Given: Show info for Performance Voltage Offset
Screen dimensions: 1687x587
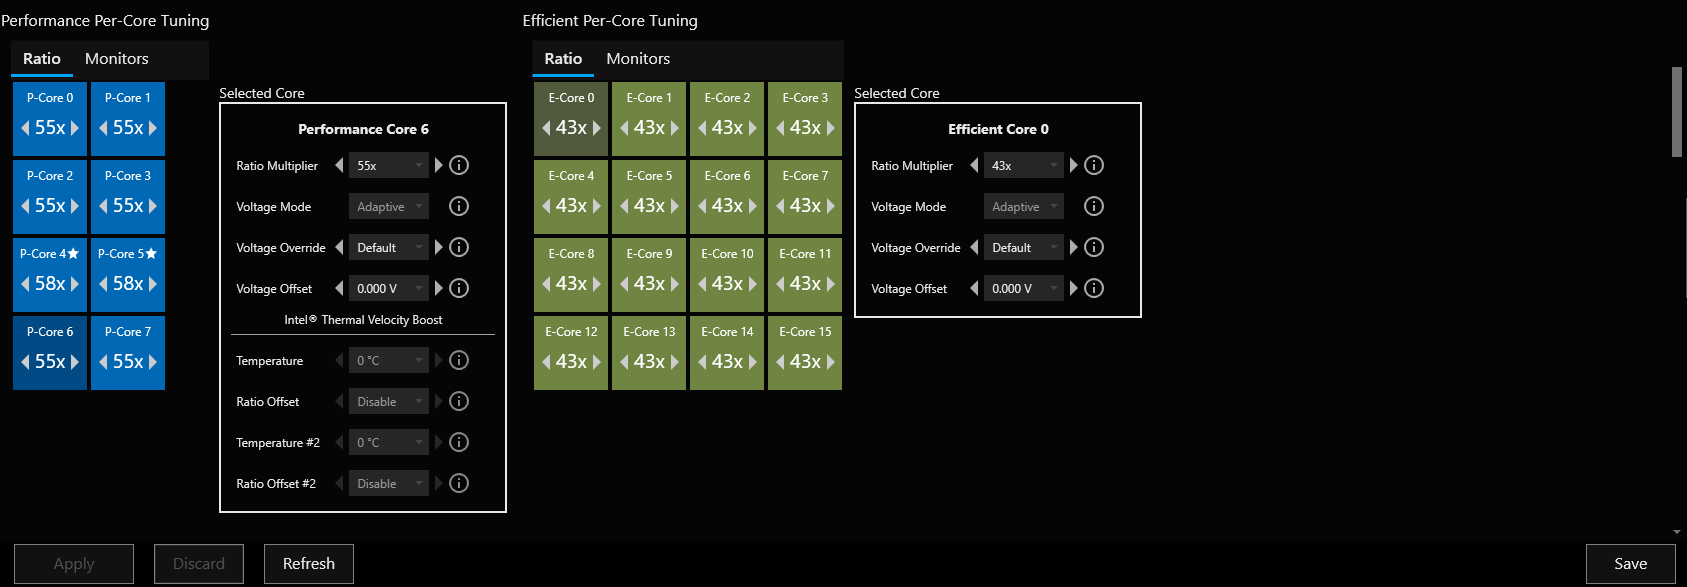Looking at the screenshot, I should (459, 288).
